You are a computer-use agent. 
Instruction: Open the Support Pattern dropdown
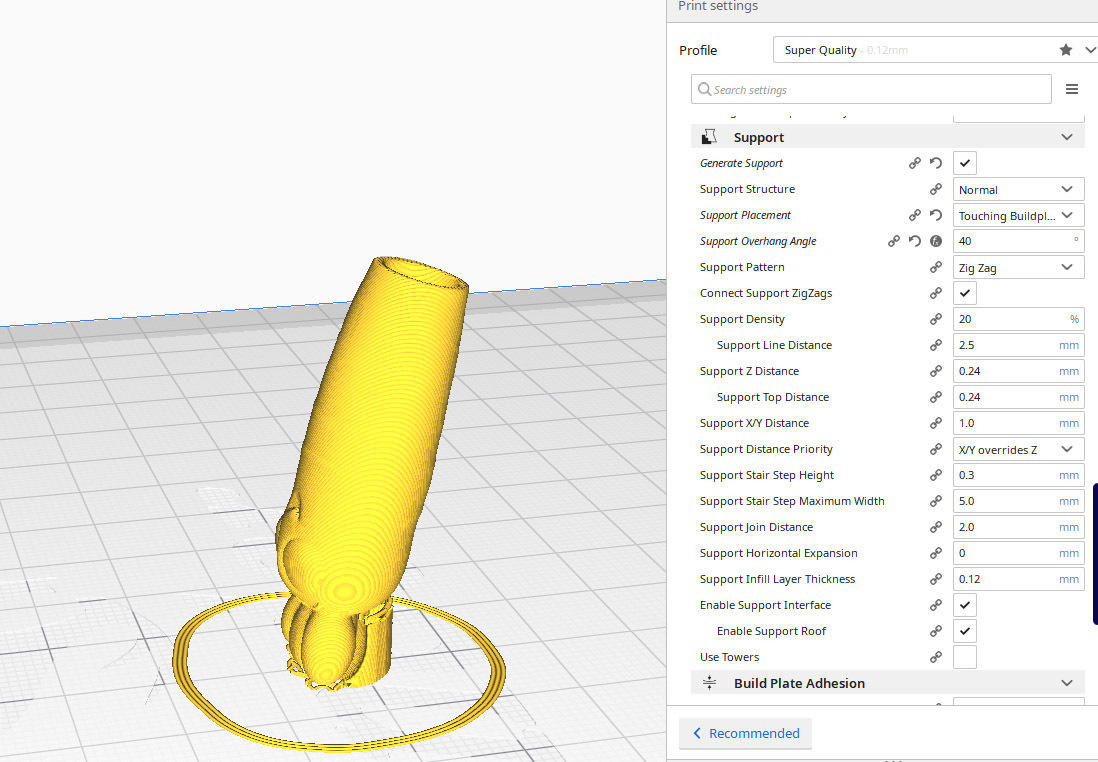click(x=1018, y=267)
